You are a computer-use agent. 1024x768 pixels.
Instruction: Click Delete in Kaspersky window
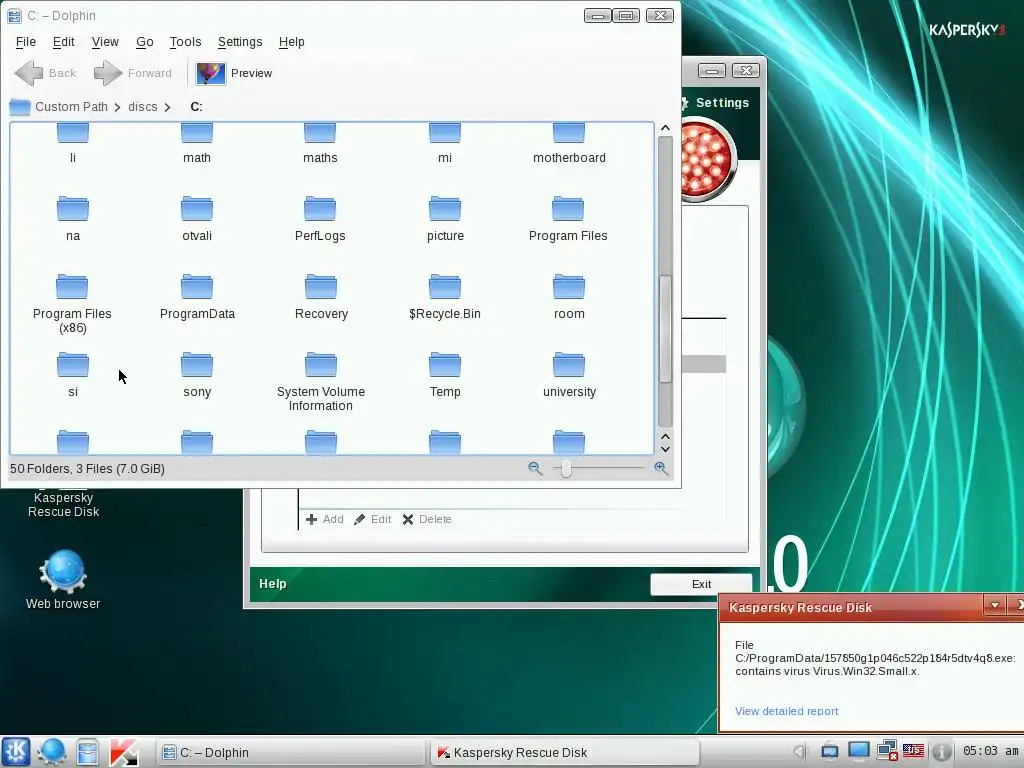pos(427,519)
